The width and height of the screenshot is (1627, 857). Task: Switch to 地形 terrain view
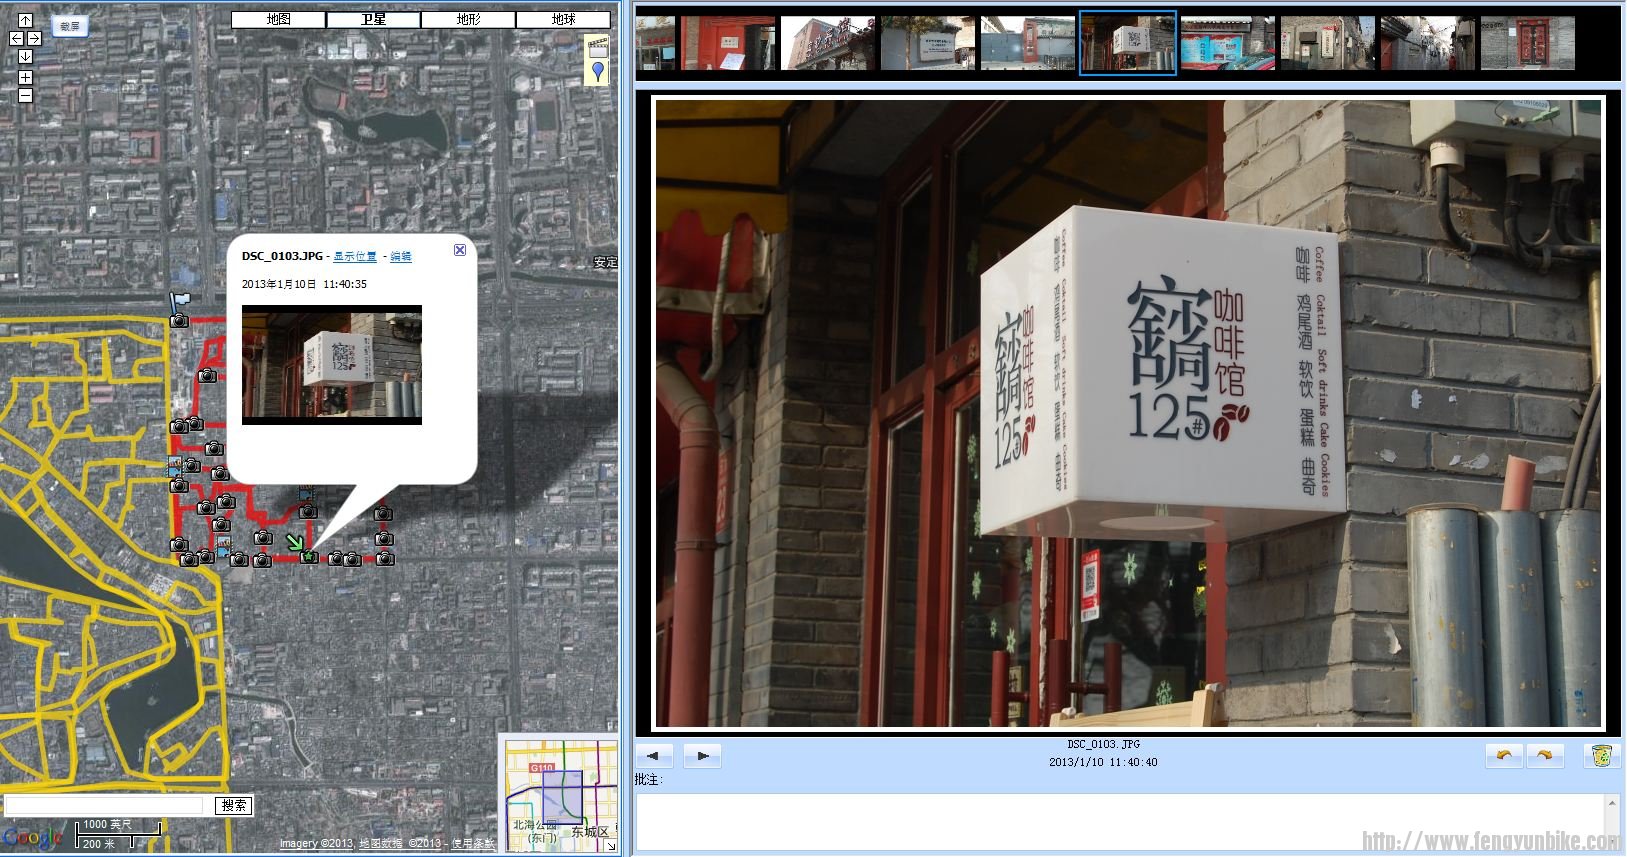tap(468, 19)
